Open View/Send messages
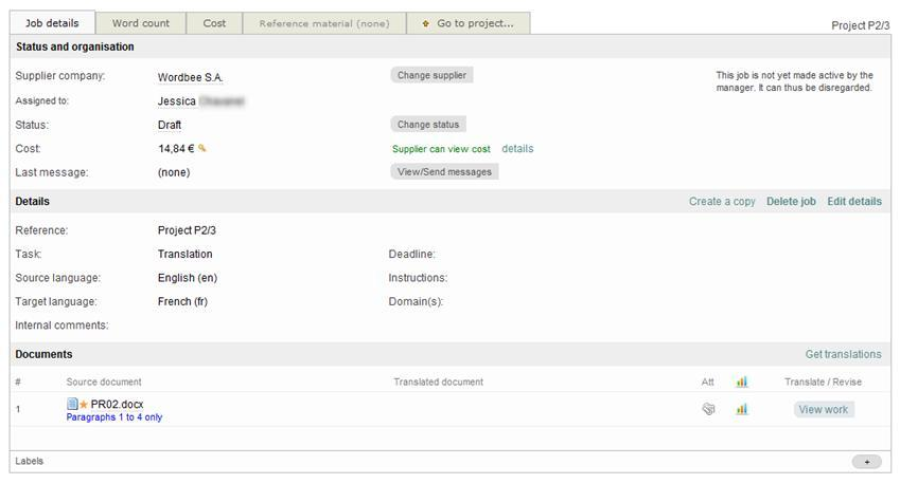 point(444,172)
